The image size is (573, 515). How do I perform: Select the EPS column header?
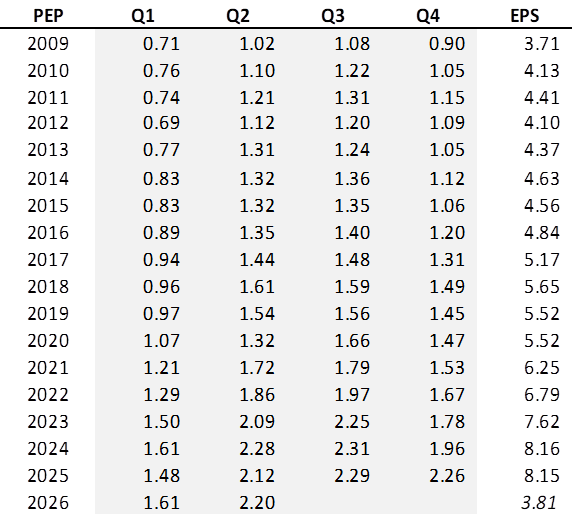pyautogui.click(x=525, y=16)
